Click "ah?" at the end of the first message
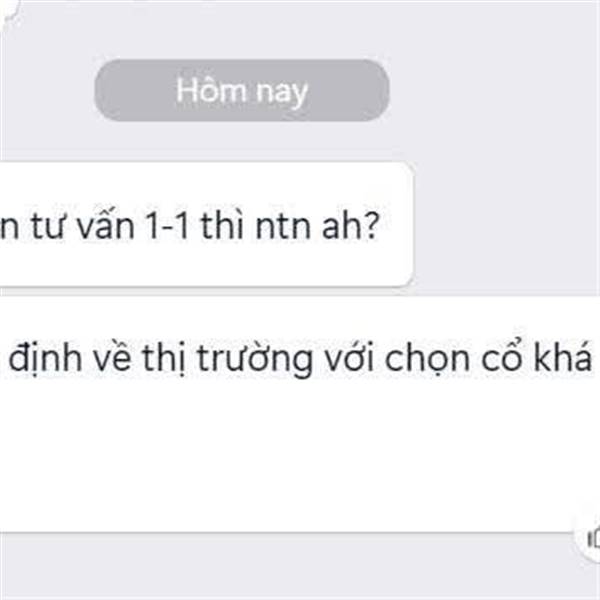600x600 pixels. tap(351, 225)
